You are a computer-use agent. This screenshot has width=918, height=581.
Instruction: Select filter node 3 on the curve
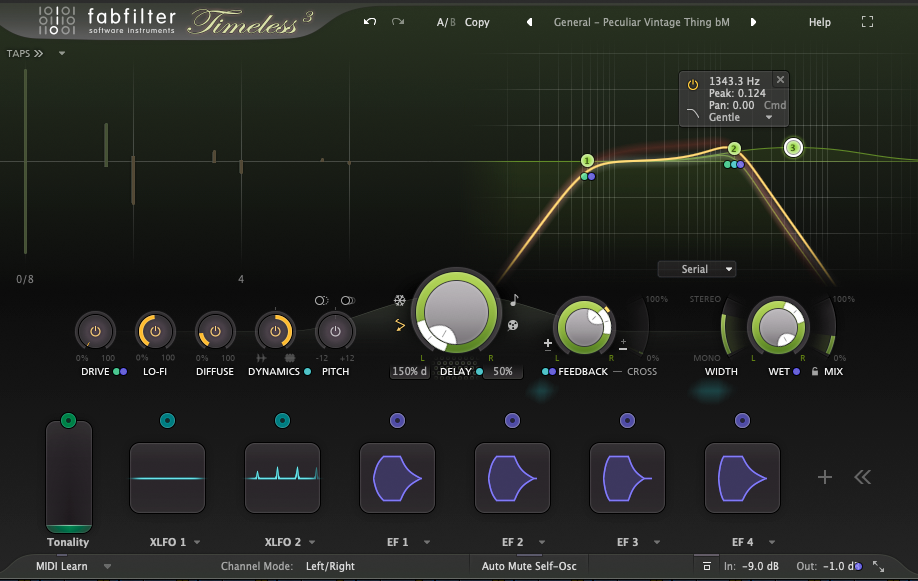coord(793,148)
